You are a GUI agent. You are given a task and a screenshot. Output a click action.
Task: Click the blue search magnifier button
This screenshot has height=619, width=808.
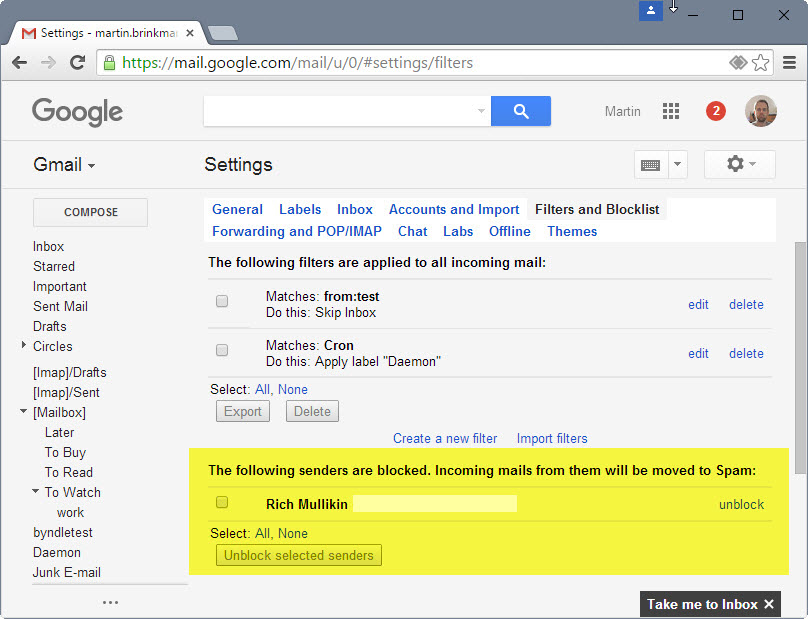pos(521,111)
